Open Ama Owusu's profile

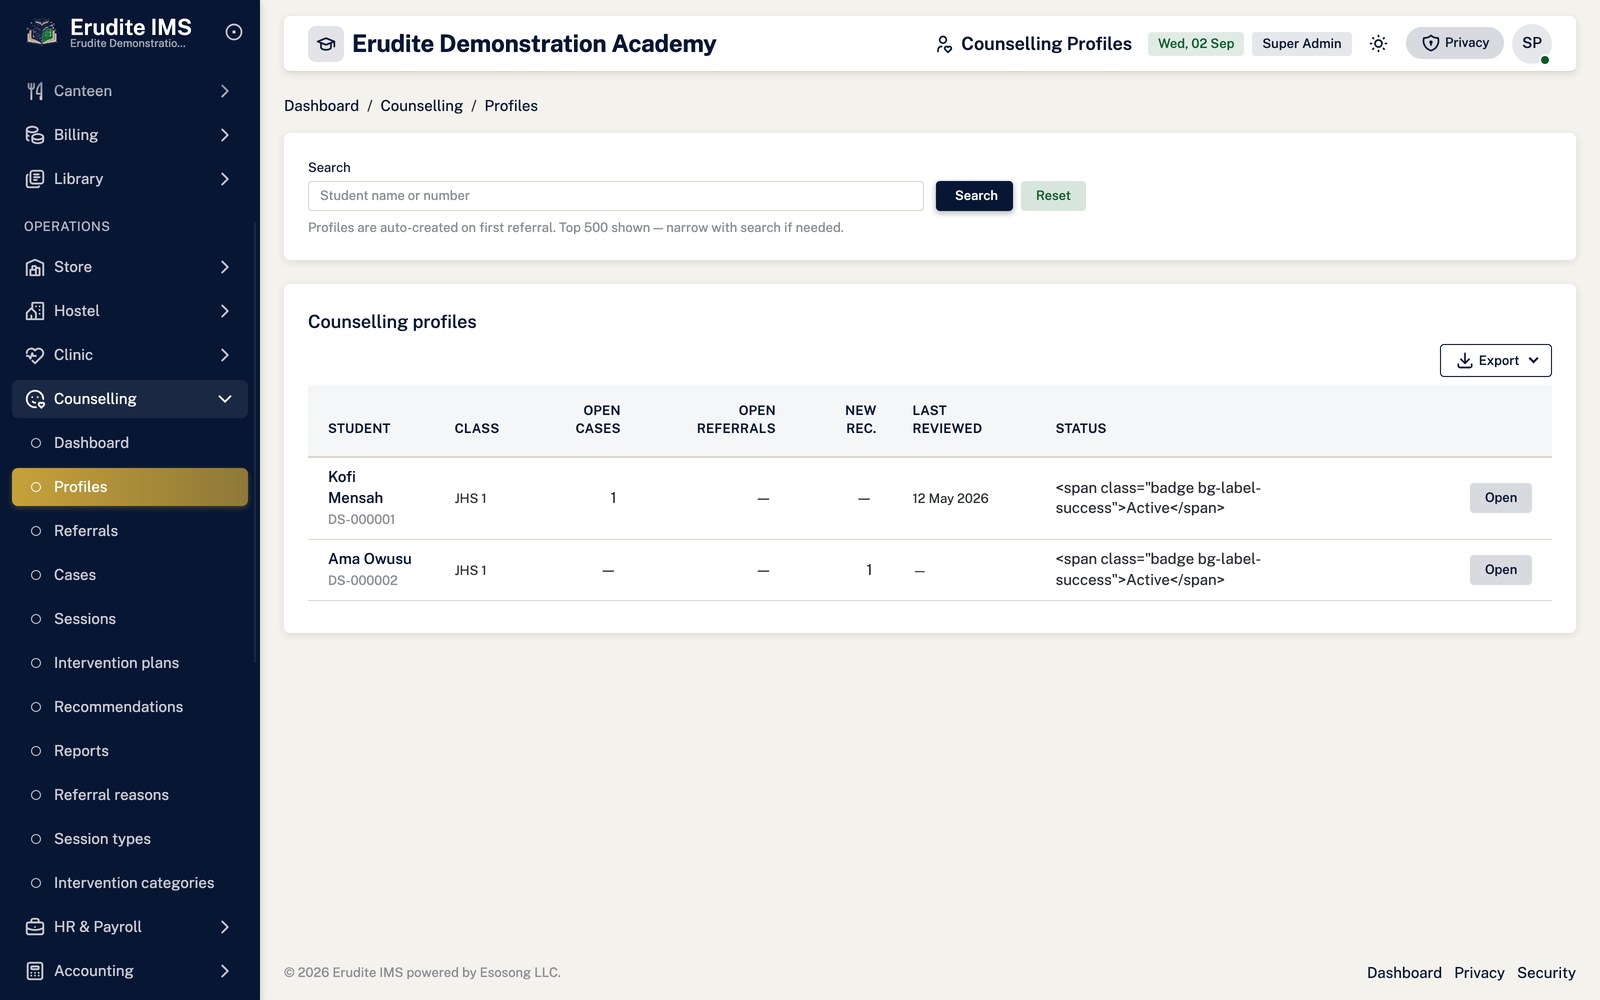tap(1500, 570)
